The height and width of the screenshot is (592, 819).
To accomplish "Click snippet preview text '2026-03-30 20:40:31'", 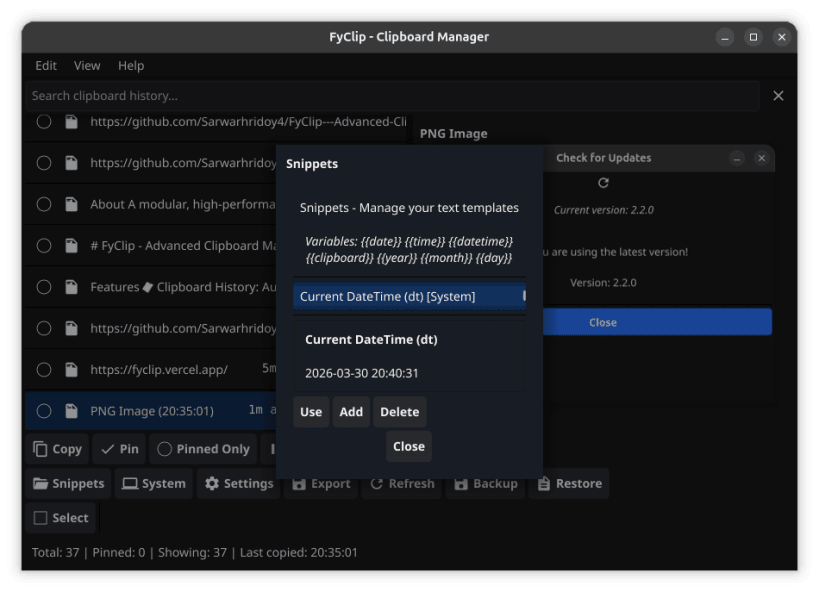I will pos(361,374).
